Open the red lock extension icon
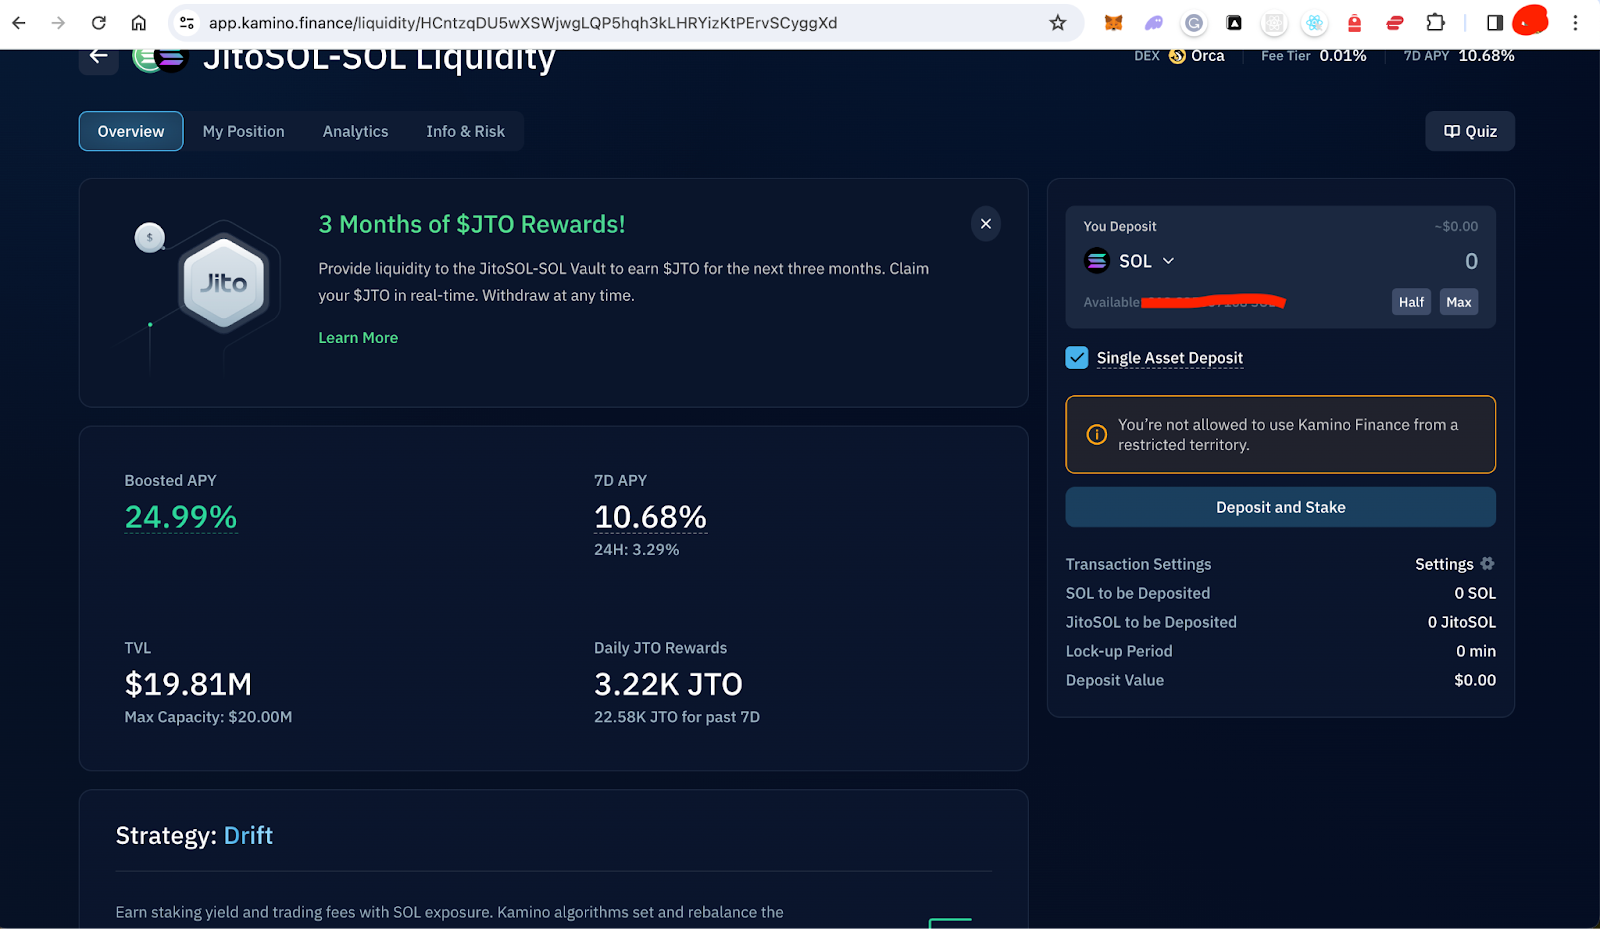Screen dimensions: 1600x929 (1354, 23)
